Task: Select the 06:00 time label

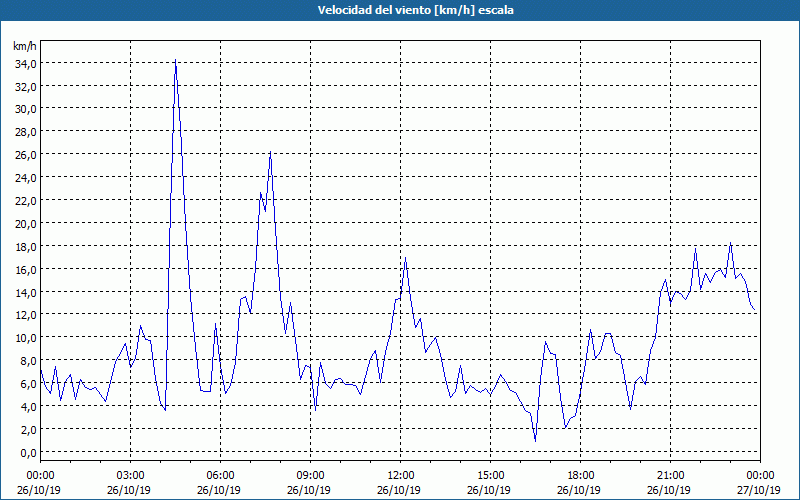Action: [220, 476]
